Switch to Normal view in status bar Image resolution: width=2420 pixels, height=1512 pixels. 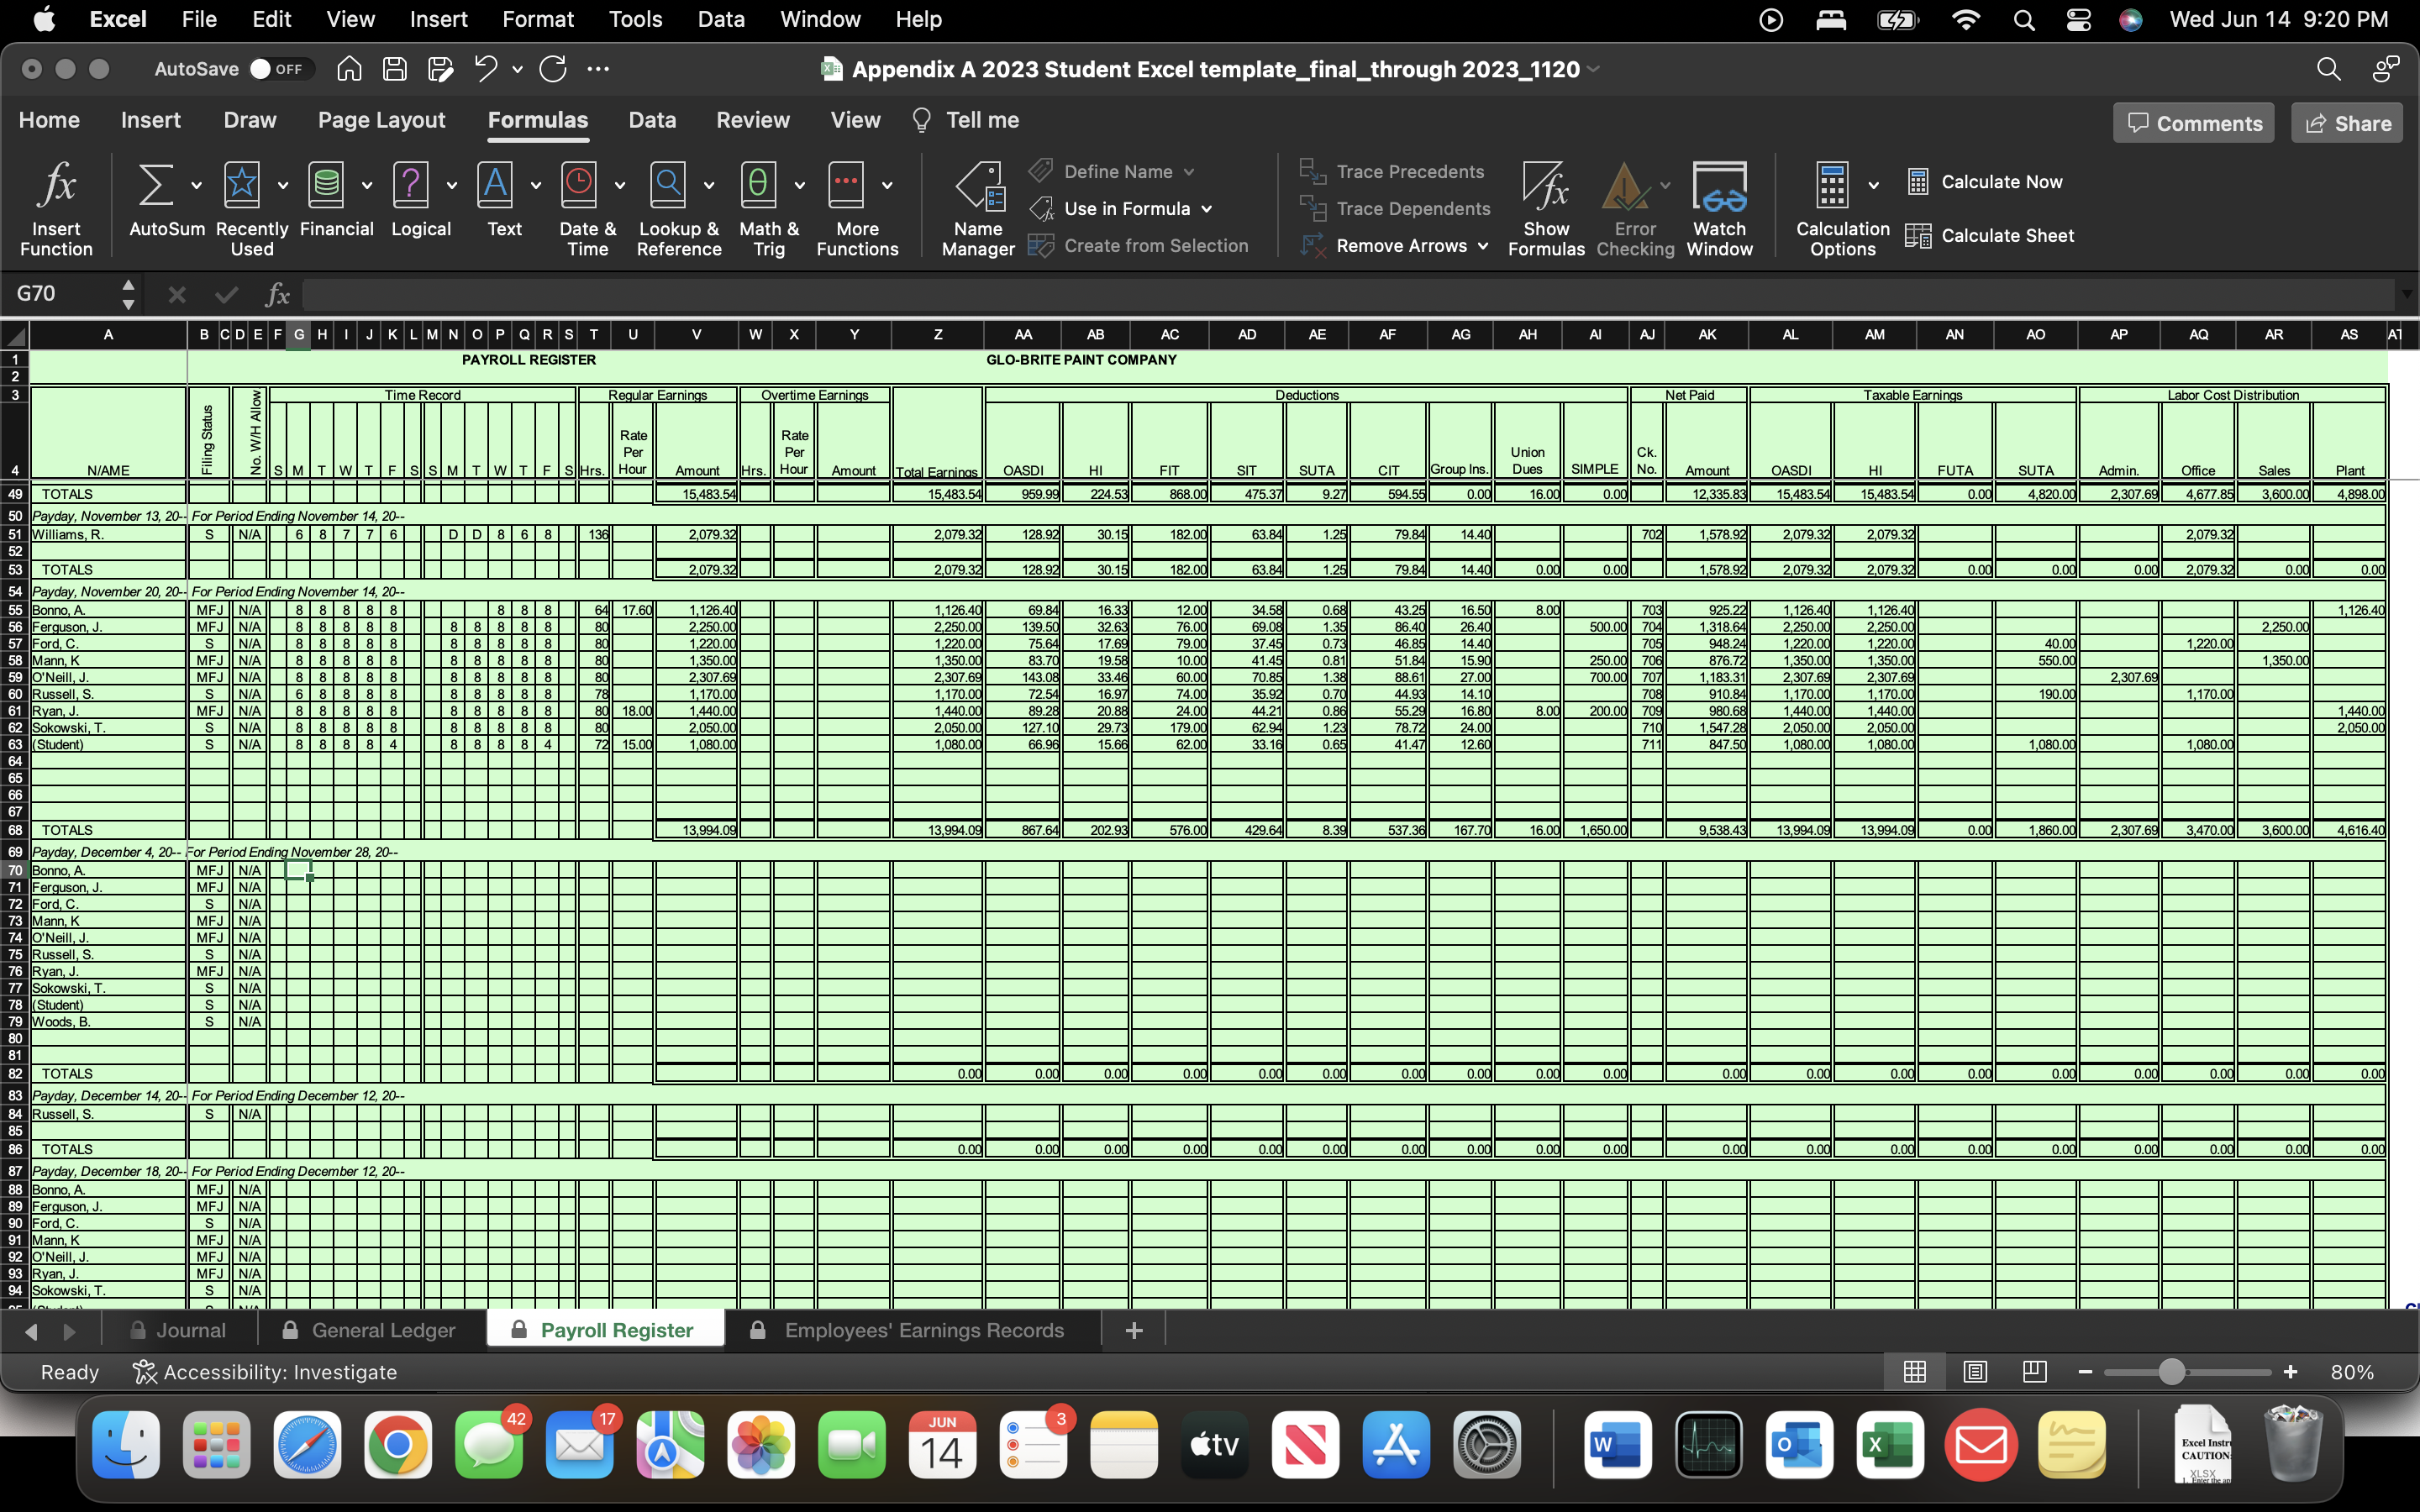tap(1915, 1372)
